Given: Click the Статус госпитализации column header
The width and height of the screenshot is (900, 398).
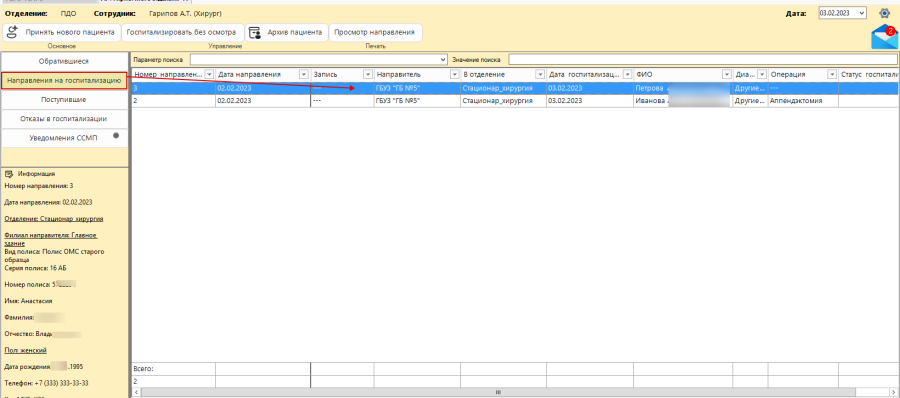Looking at the screenshot, I should tap(869, 75).
